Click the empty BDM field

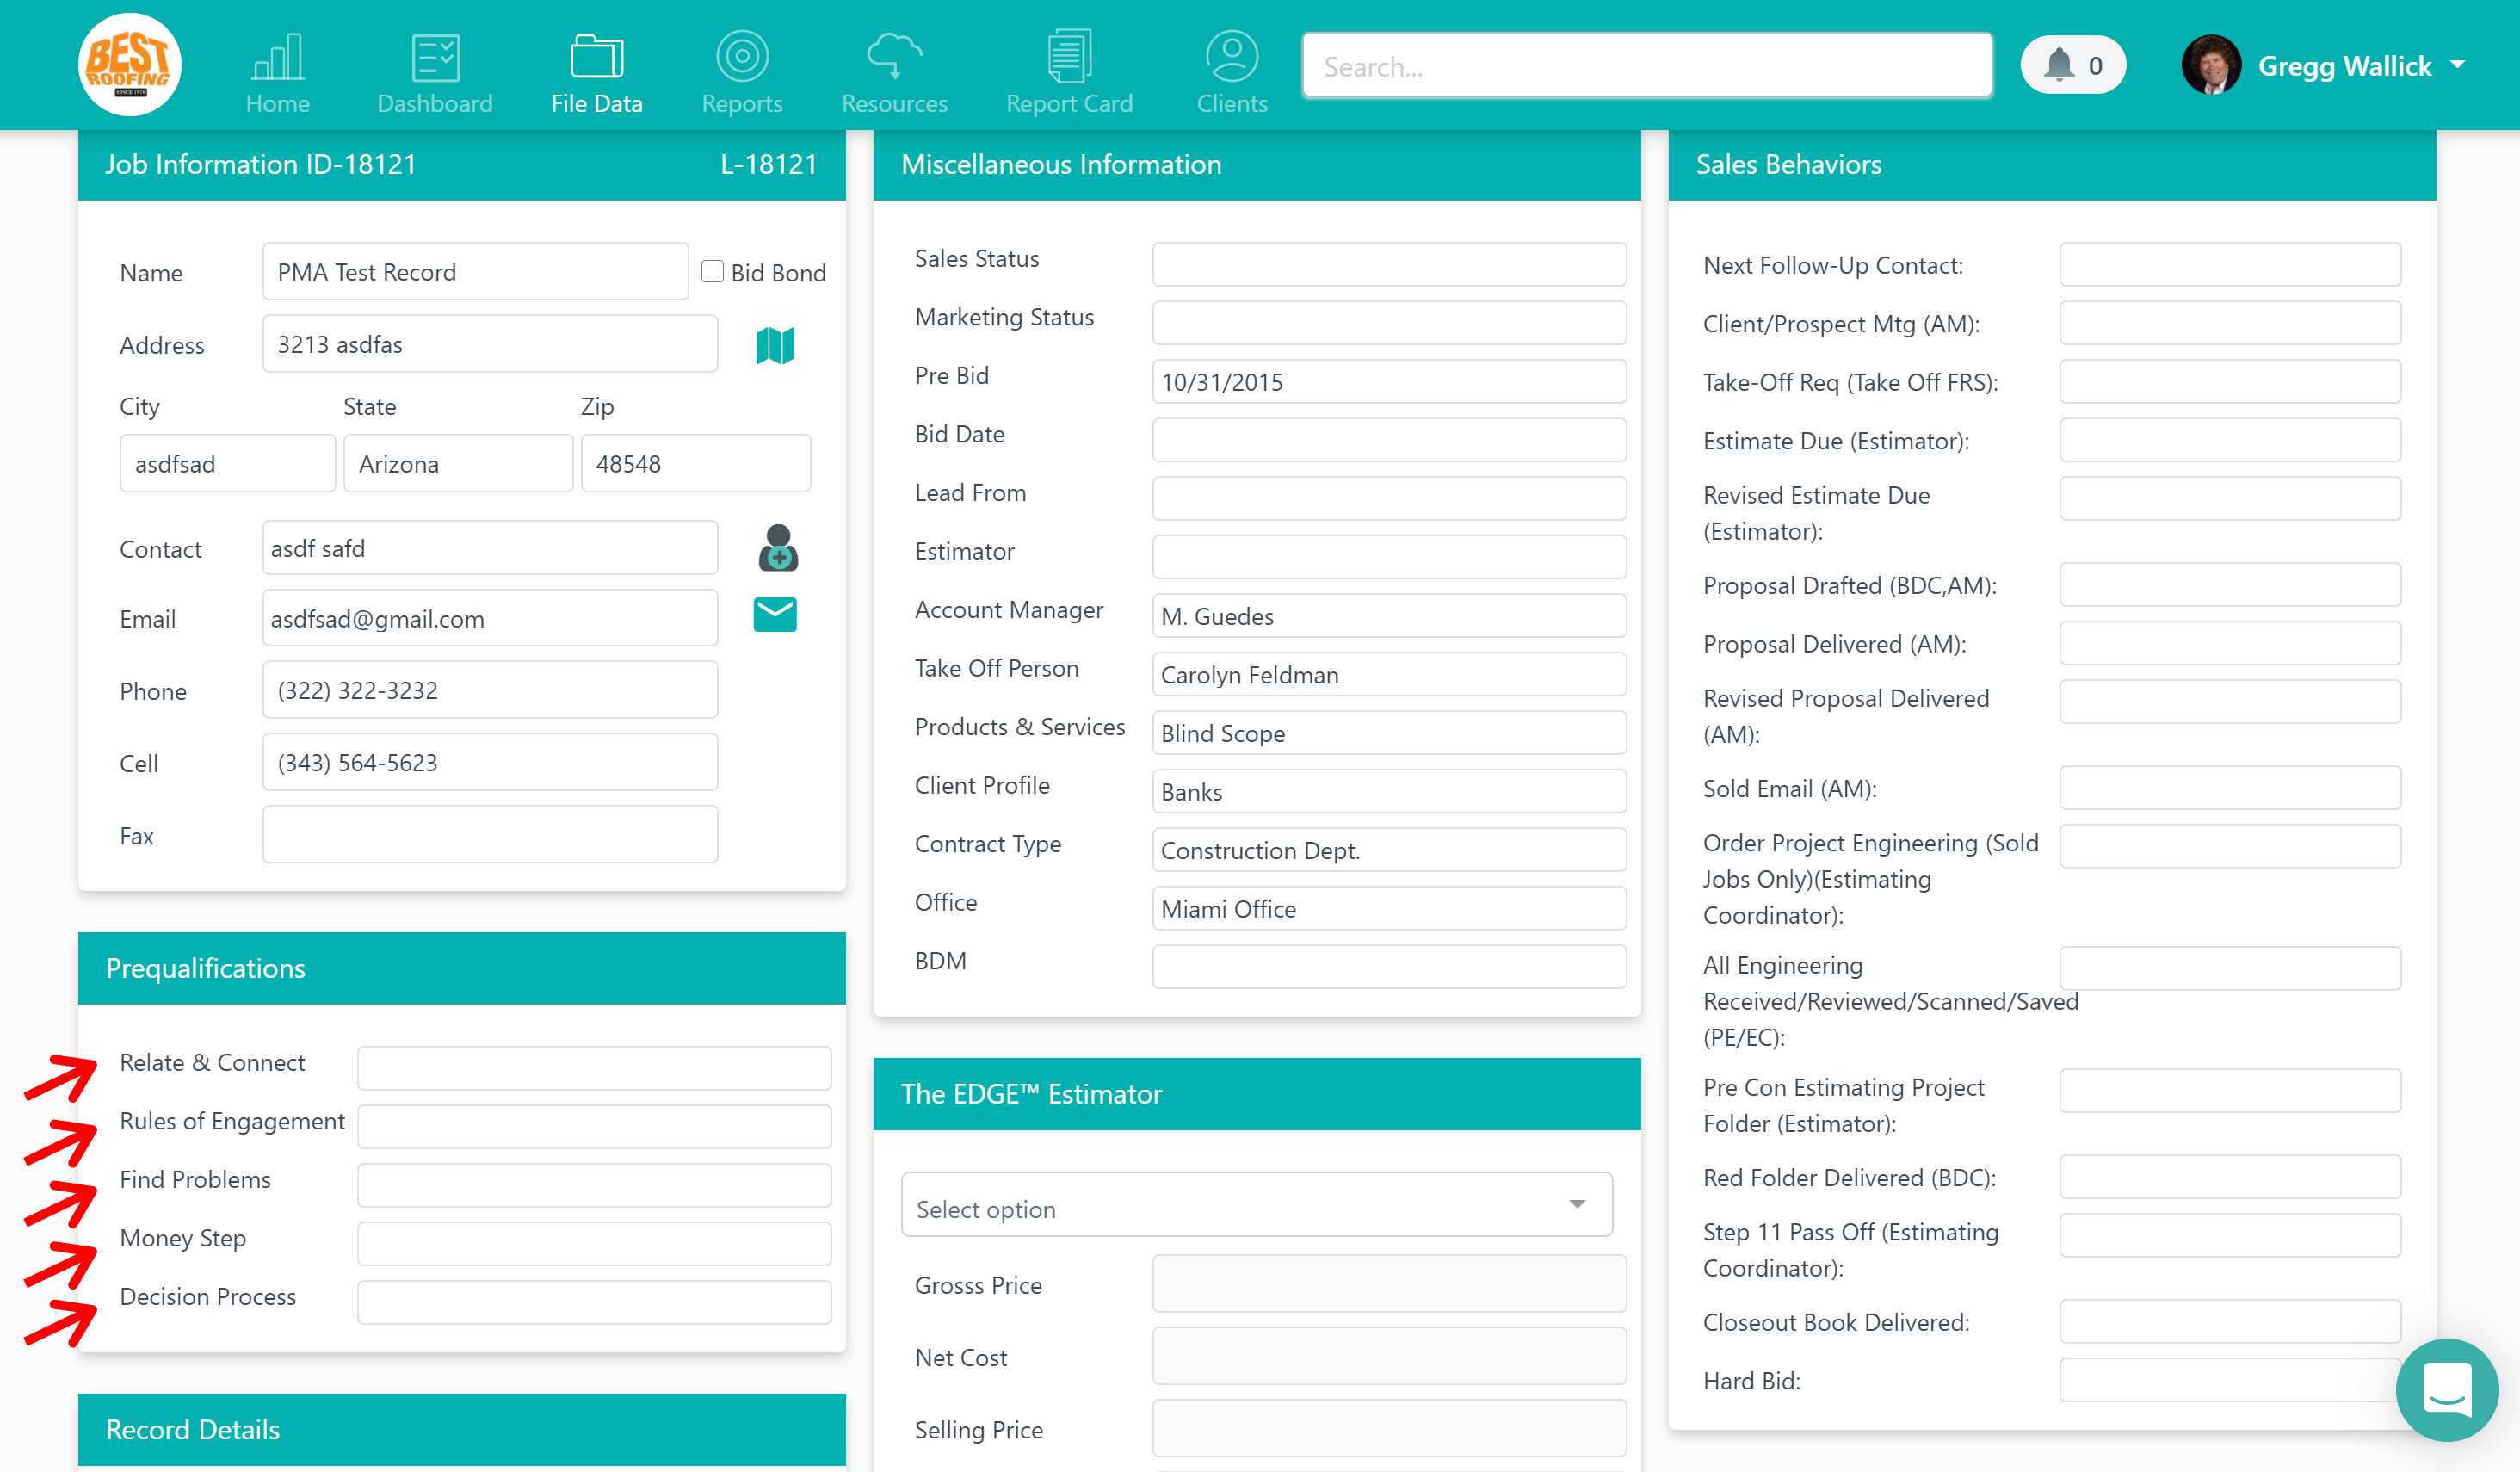click(x=1389, y=967)
